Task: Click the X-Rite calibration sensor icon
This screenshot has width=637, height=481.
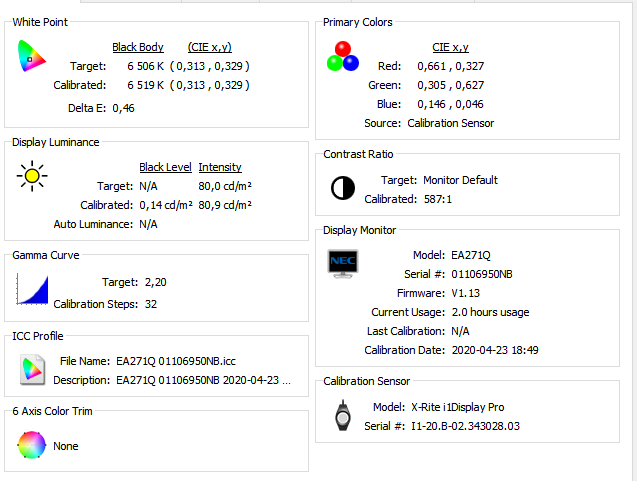Action: [342, 415]
